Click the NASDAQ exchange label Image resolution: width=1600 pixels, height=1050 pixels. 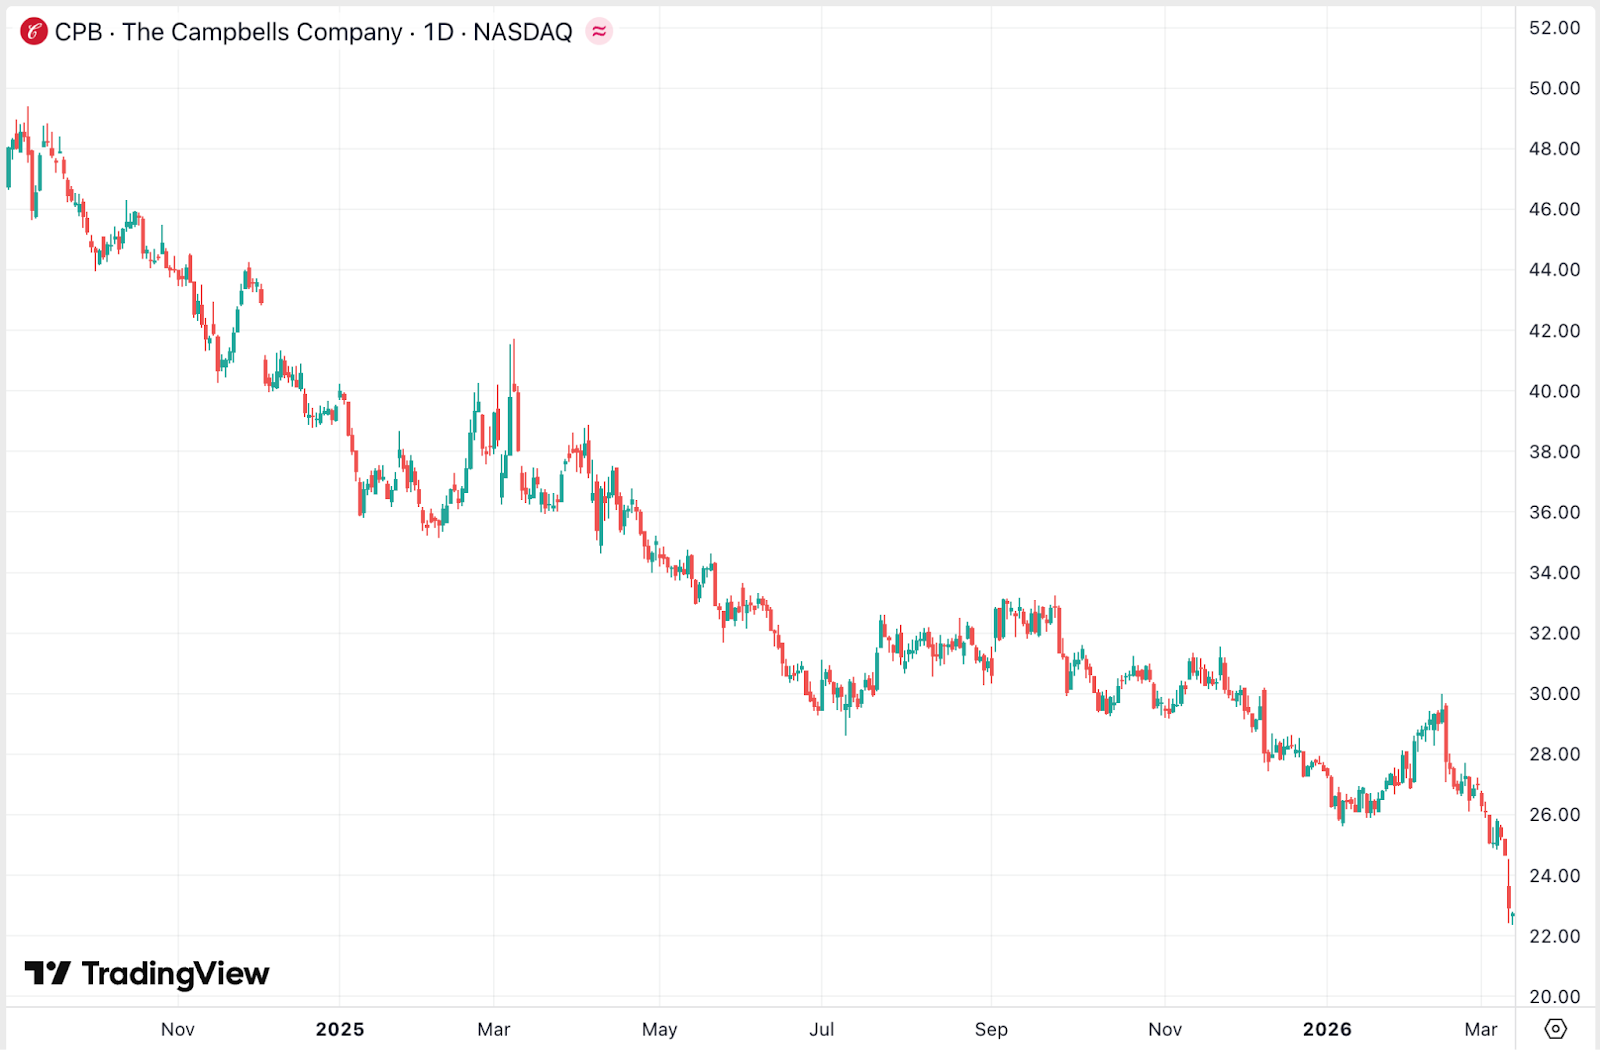tap(522, 32)
